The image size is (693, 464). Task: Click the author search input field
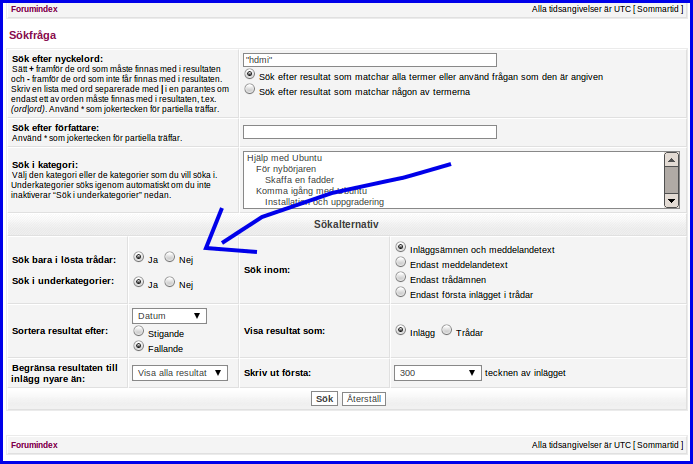(x=370, y=132)
